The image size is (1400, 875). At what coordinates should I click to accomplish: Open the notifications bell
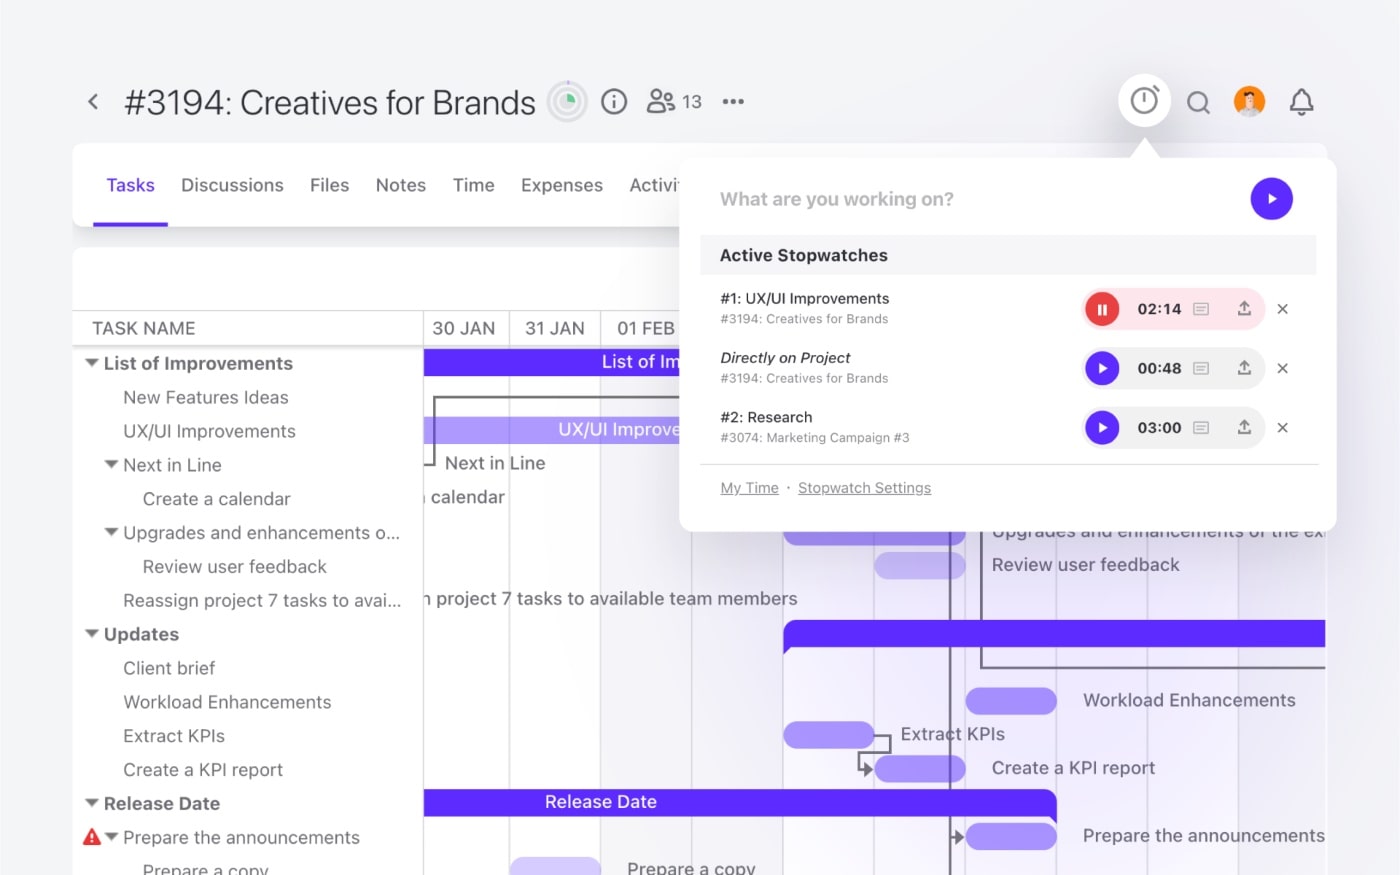[x=1301, y=101]
